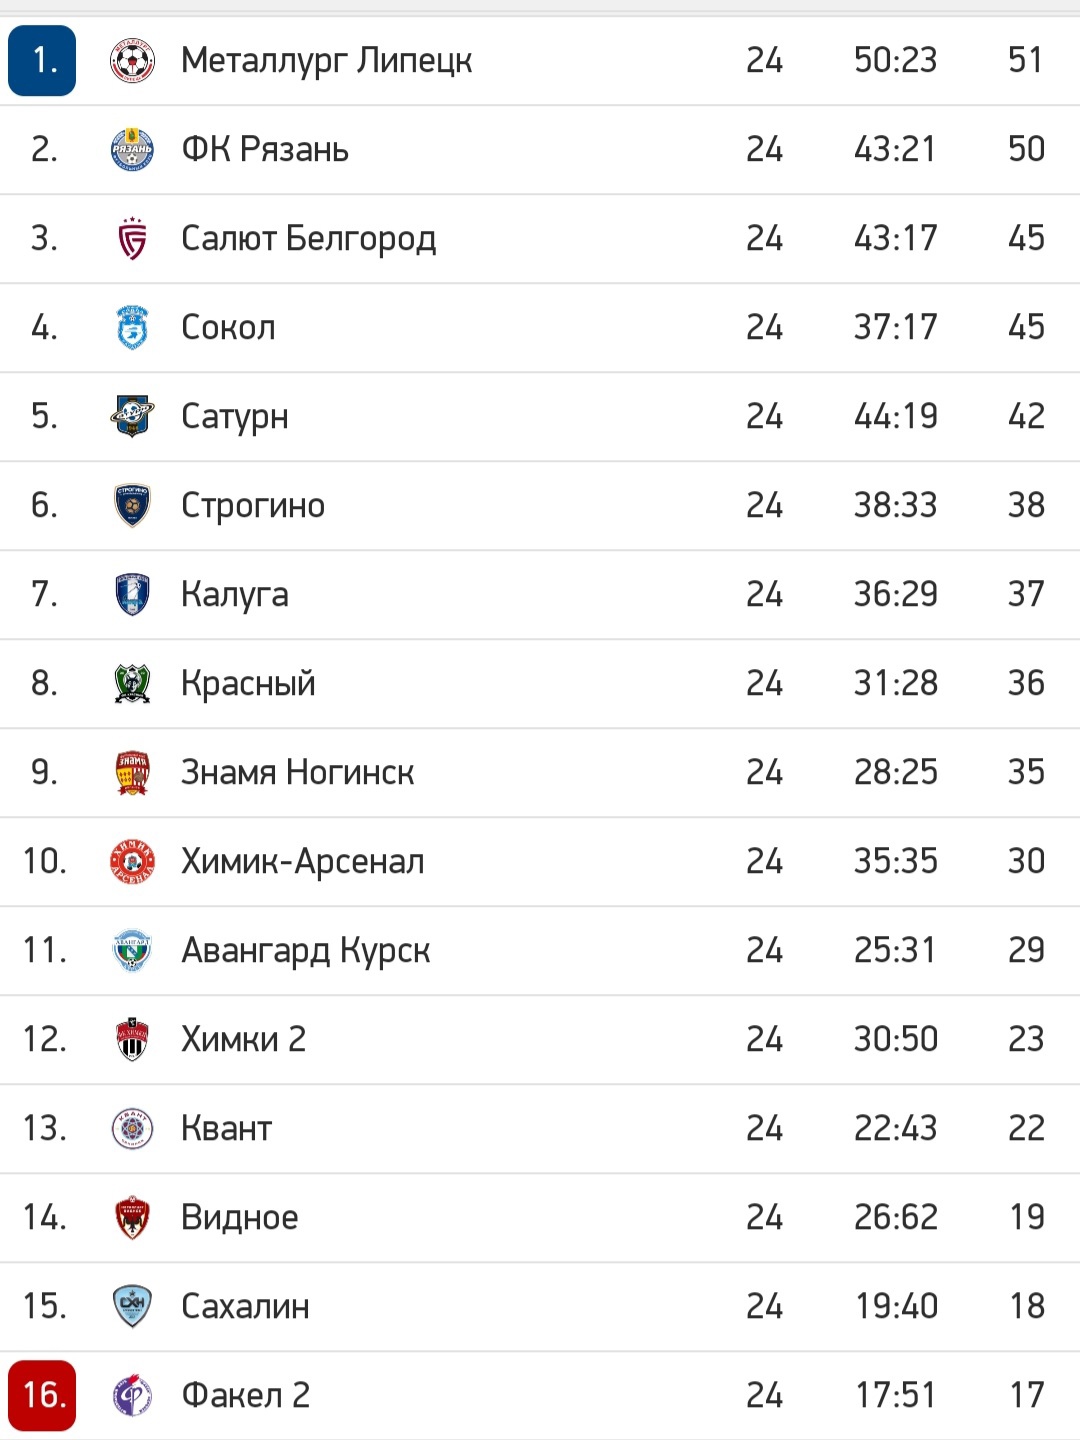Tap the ФК Рязань team crest
This screenshot has height=1440, width=1080.
[132, 150]
